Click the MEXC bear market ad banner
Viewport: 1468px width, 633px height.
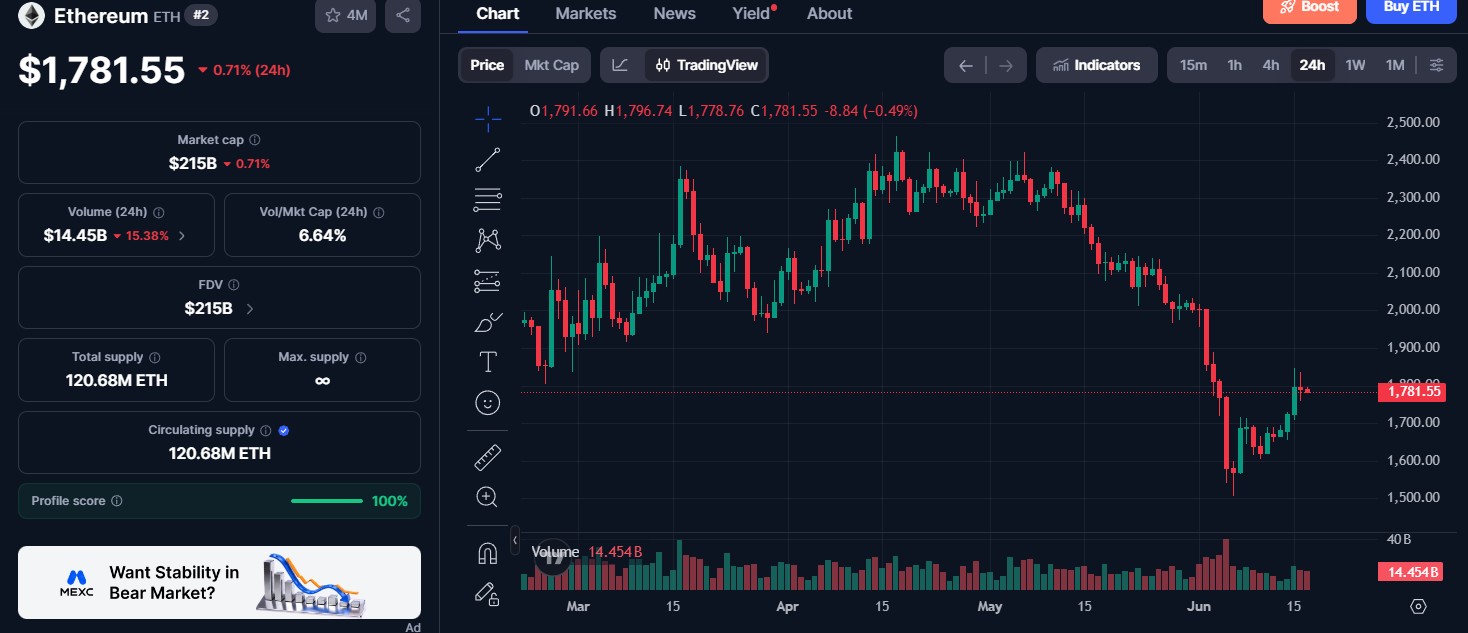pos(219,583)
